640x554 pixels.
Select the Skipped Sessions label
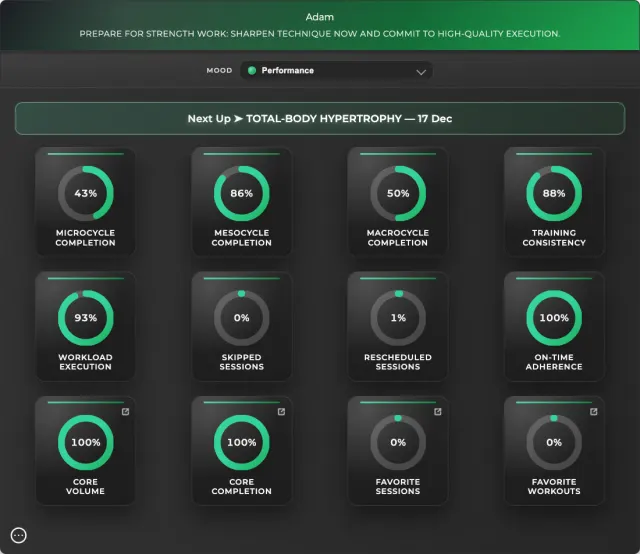[x=242, y=362]
